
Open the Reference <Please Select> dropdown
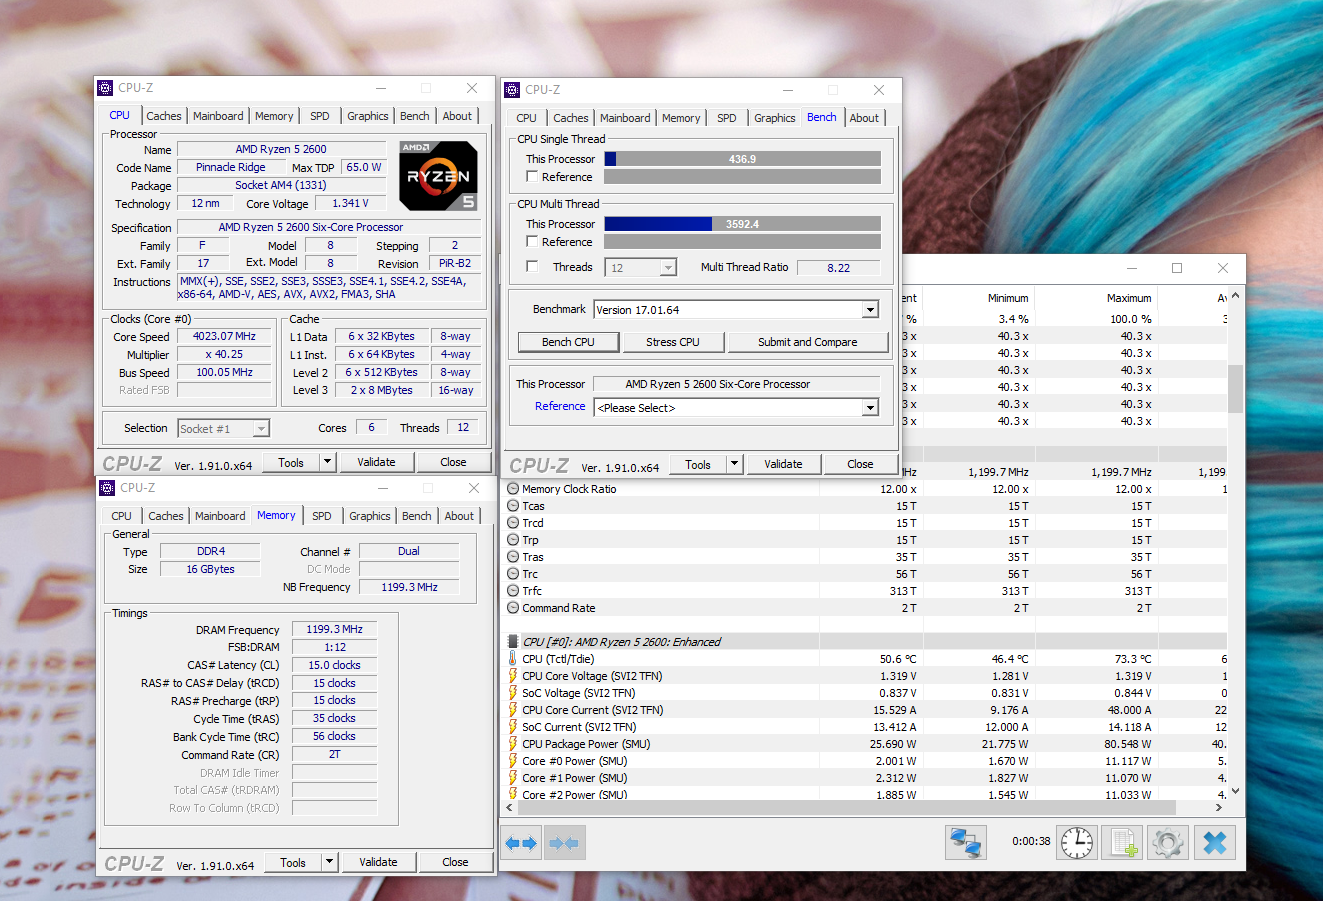tap(870, 408)
